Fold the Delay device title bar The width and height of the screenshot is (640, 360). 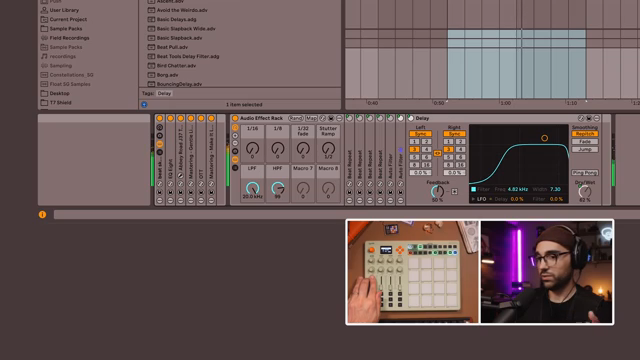(597, 118)
